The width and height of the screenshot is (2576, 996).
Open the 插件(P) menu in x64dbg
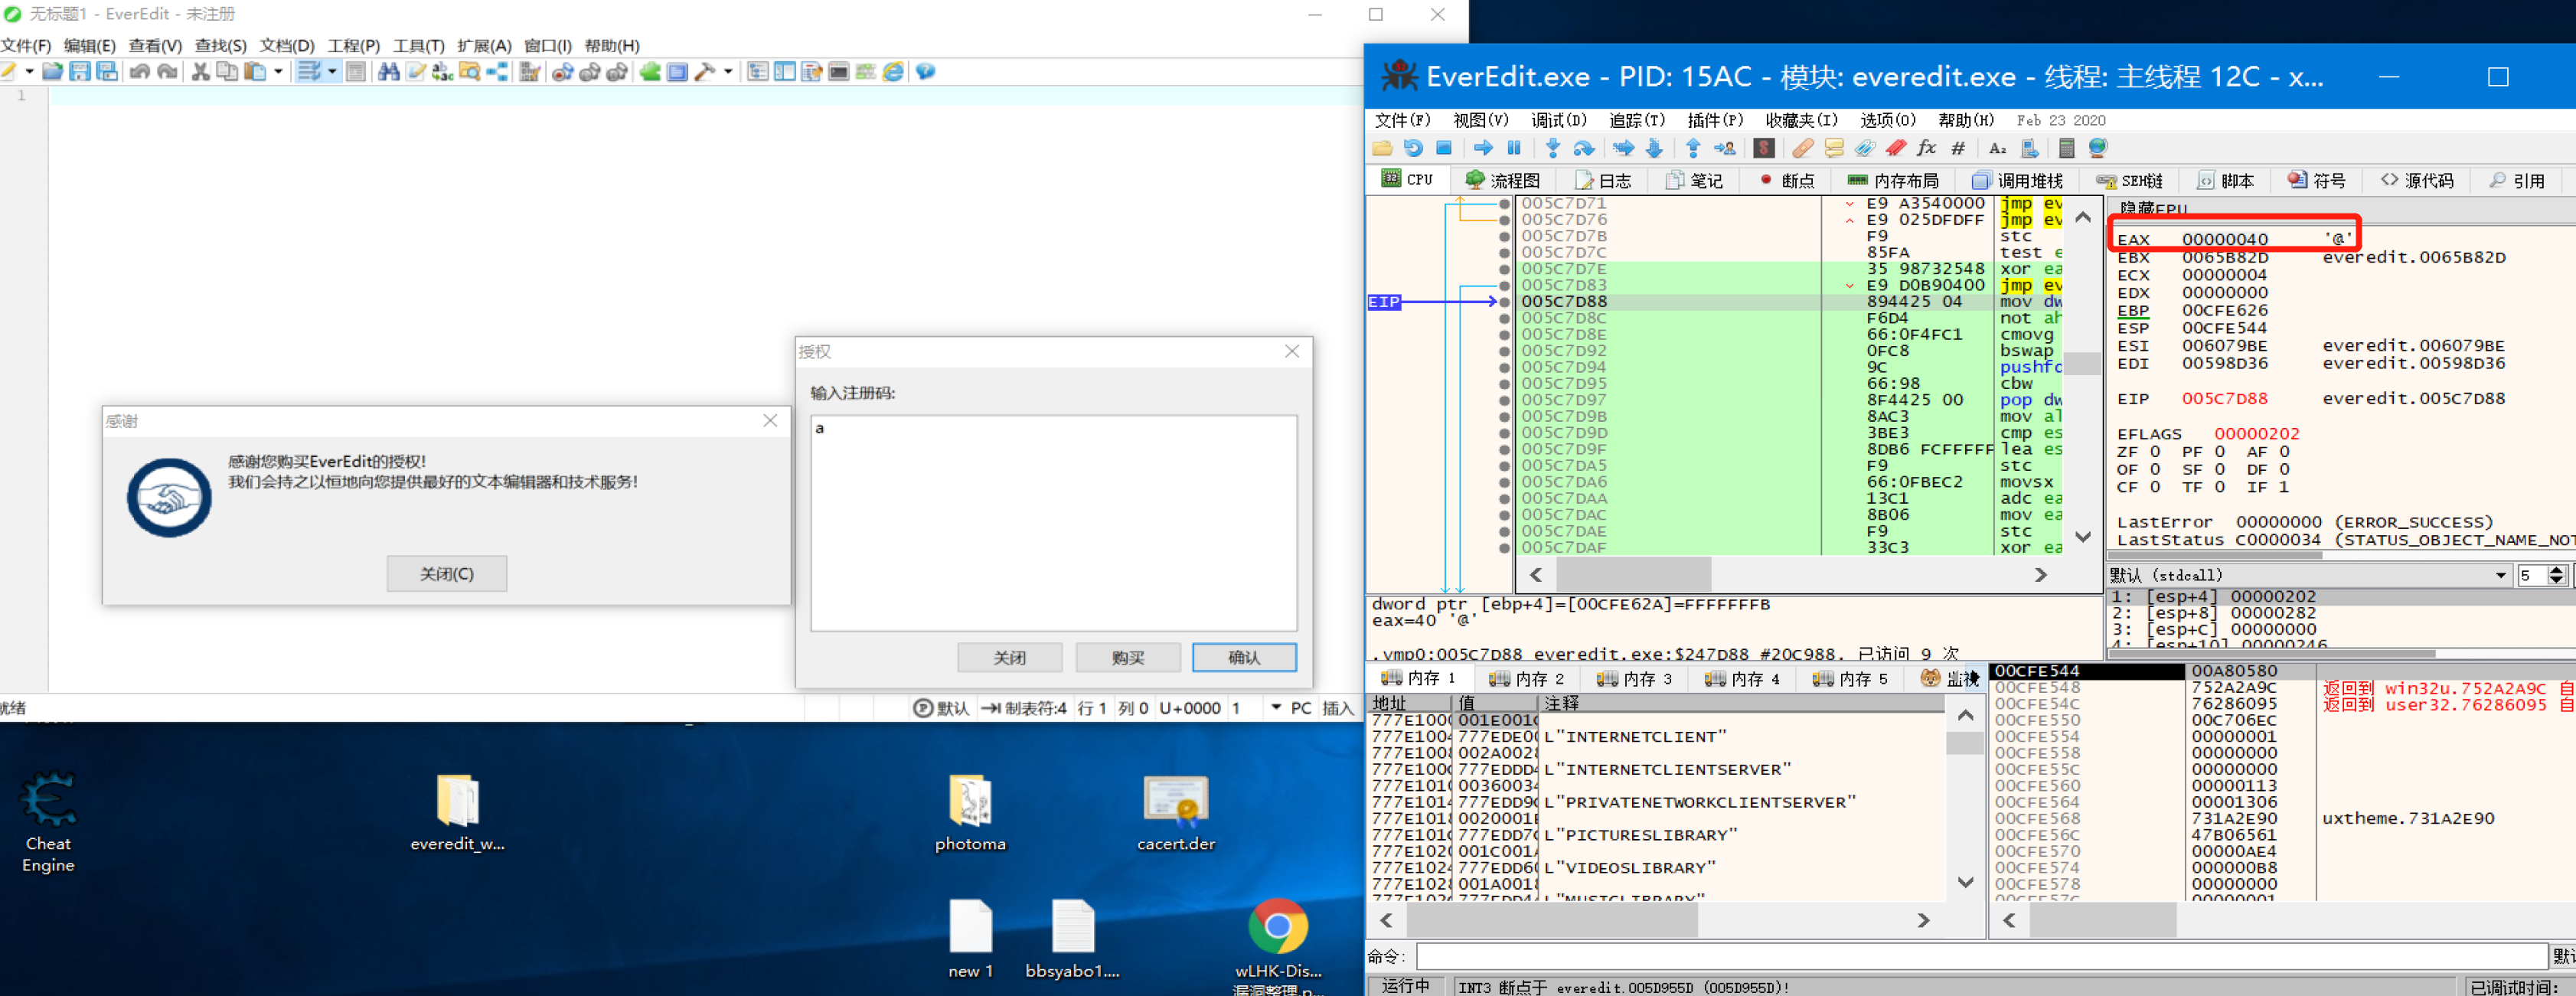pos(1714,120)
